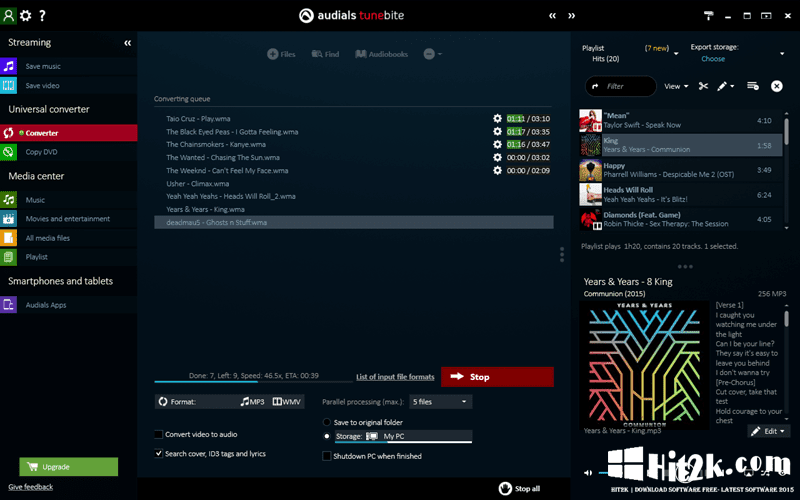The width and height of the screenshot is (800, 500).
Task: Click the forward navigation double arrow
Action: click(x=571, y=16)
